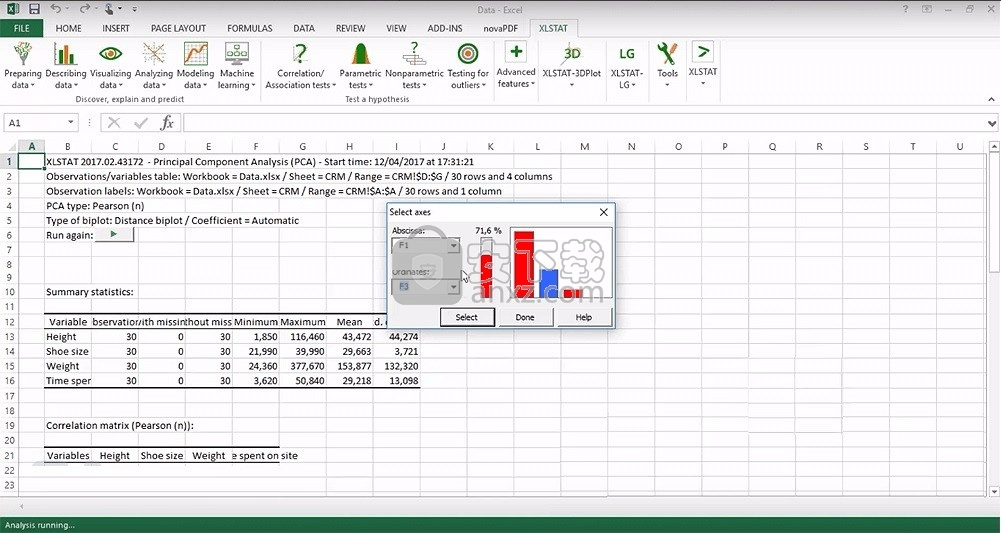This screenshot has width=1001, height=533.
Task: Switch to the ADD-INS tab
Action: coord(445,28)
